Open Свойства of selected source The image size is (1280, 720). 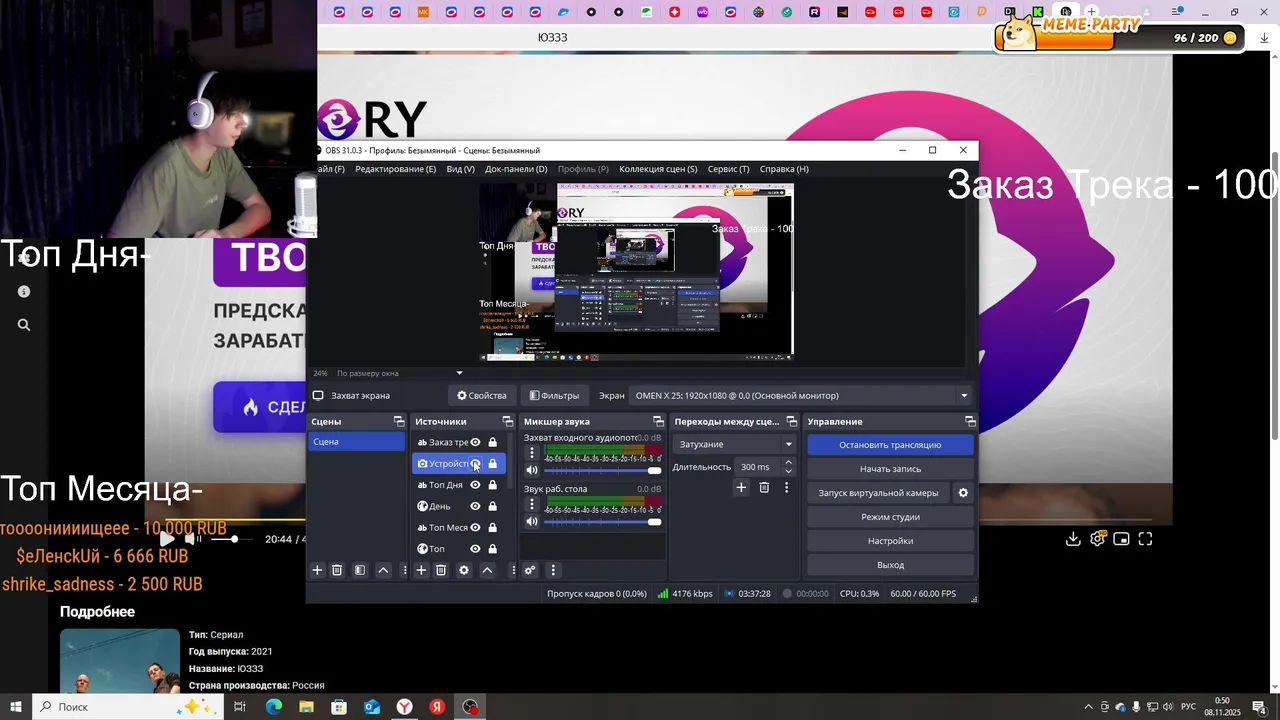pyautogui.click(x=482, y=395)
